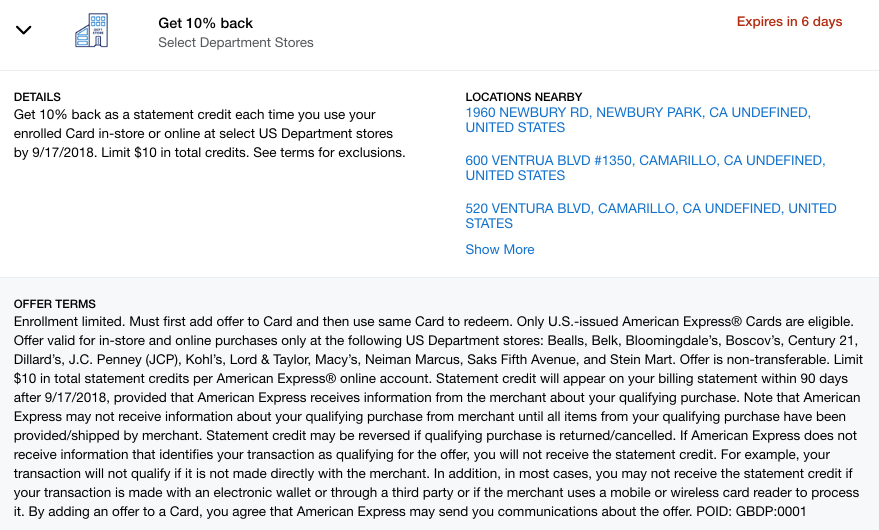The image size is (879, 530).
Task: Collapse the offer with the chevron arrow
Action: click(x=24, y=30)
